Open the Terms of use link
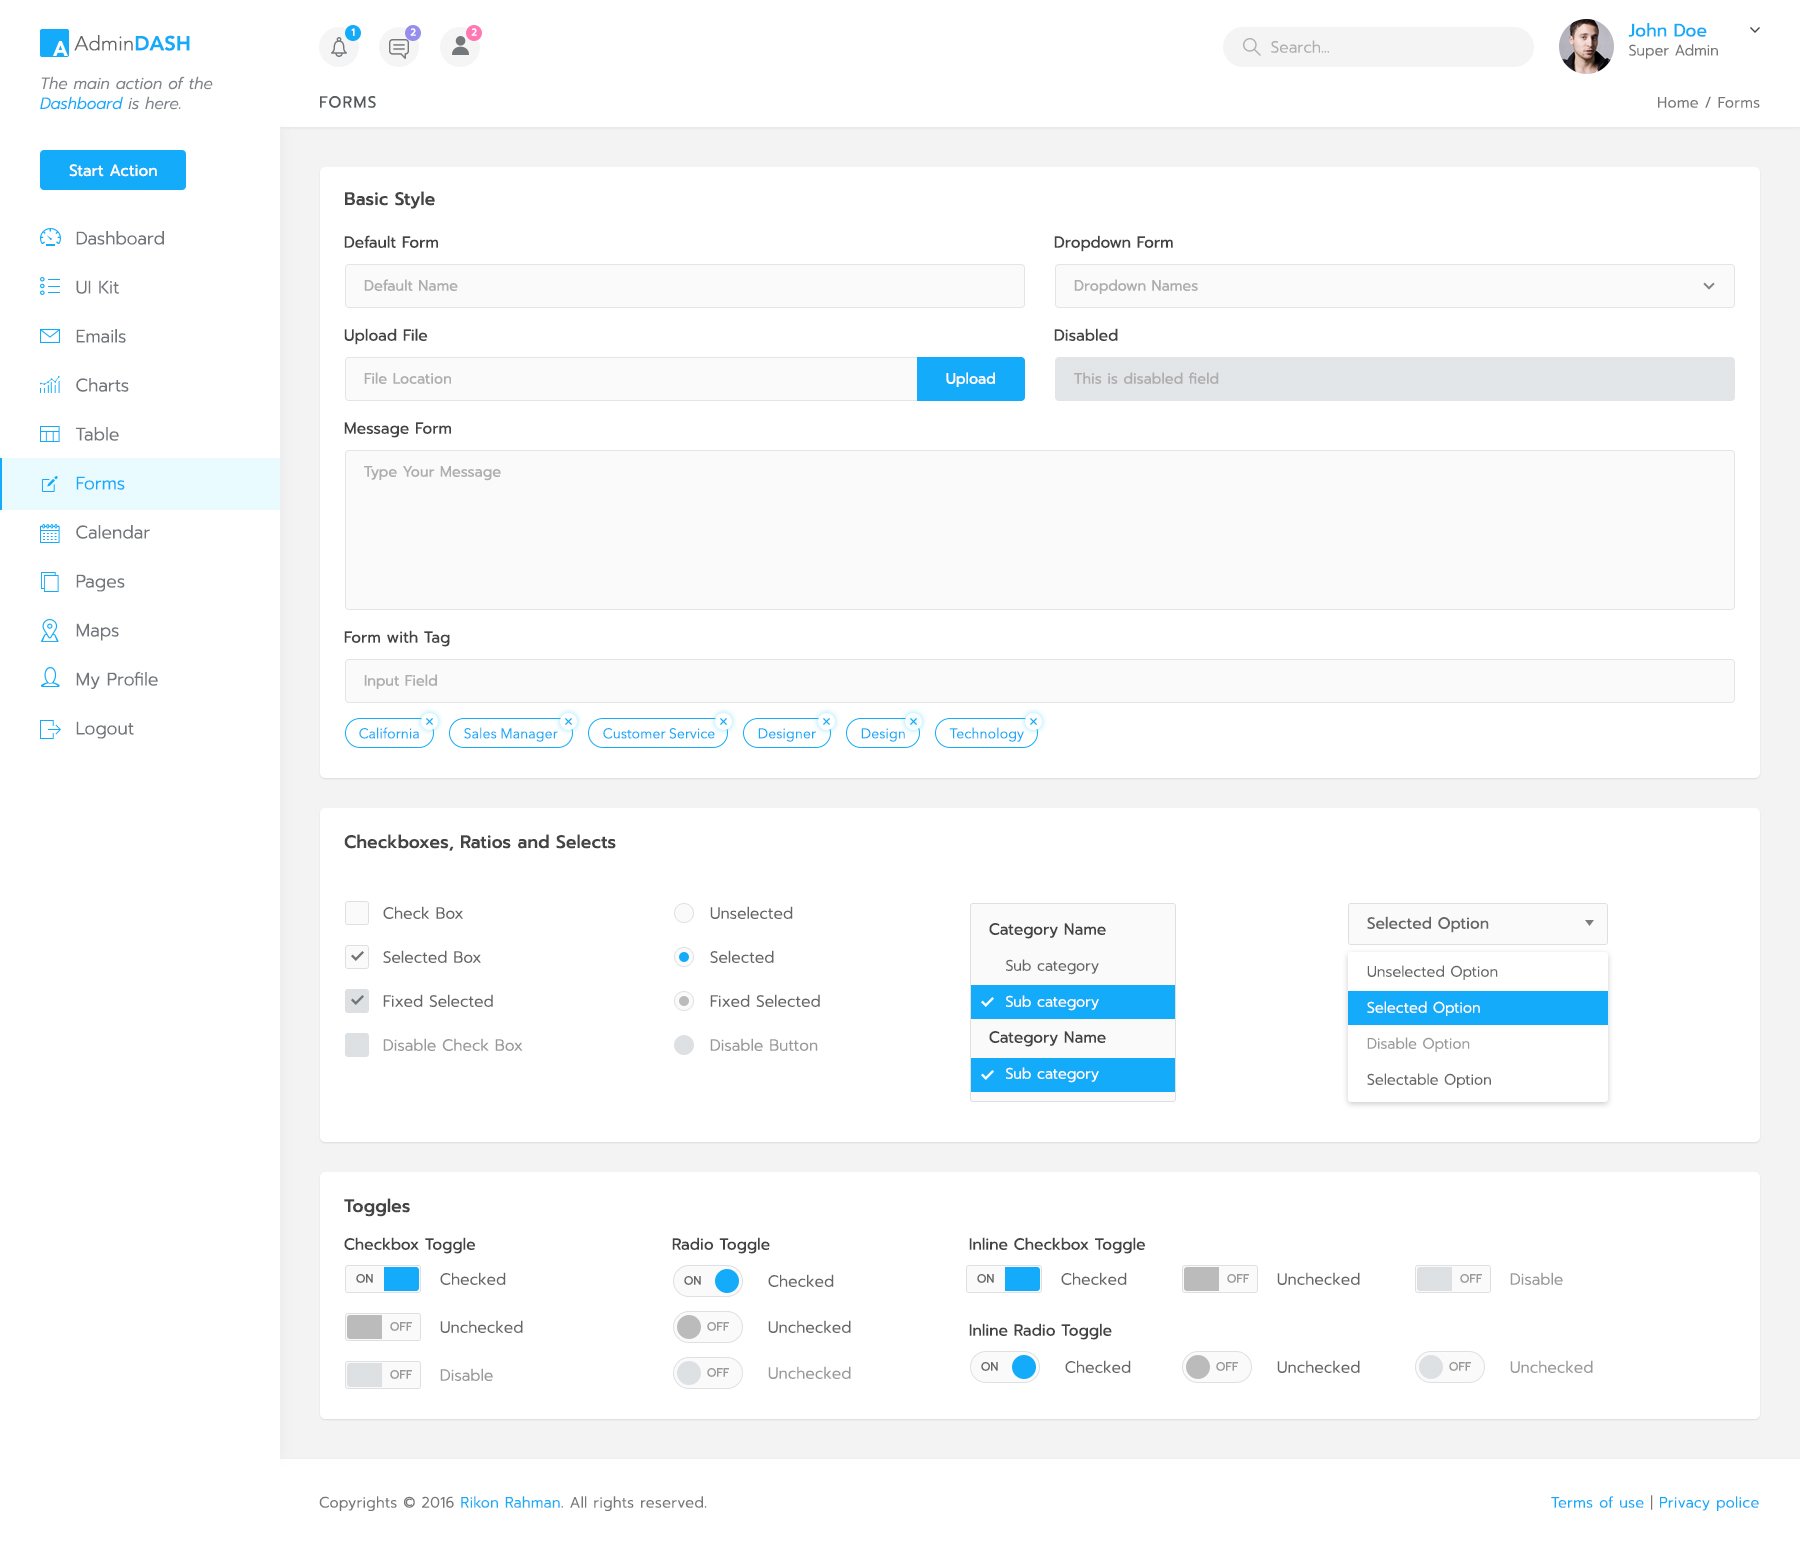This screenshot has width=1800, height=1546. (x=1597, y=1503)
